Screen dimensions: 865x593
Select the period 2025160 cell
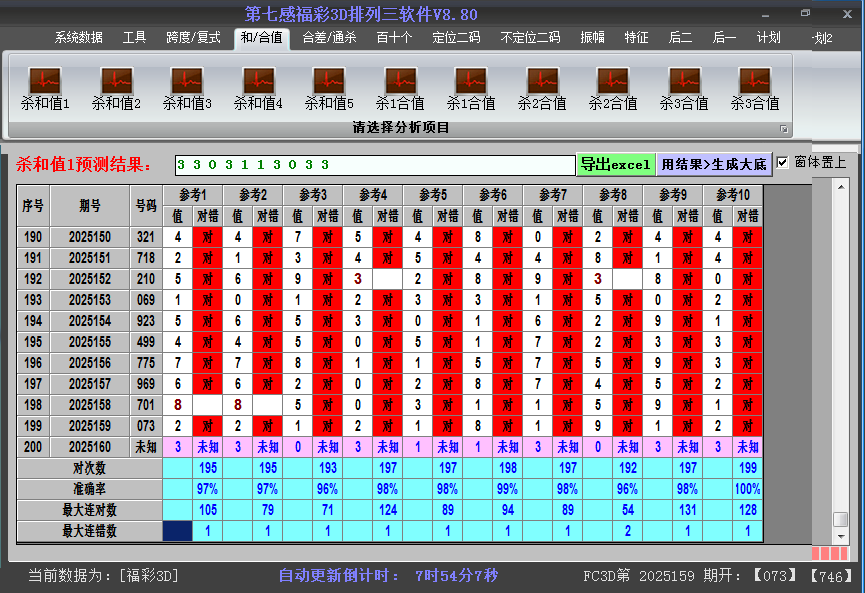(x=90, y=447)
